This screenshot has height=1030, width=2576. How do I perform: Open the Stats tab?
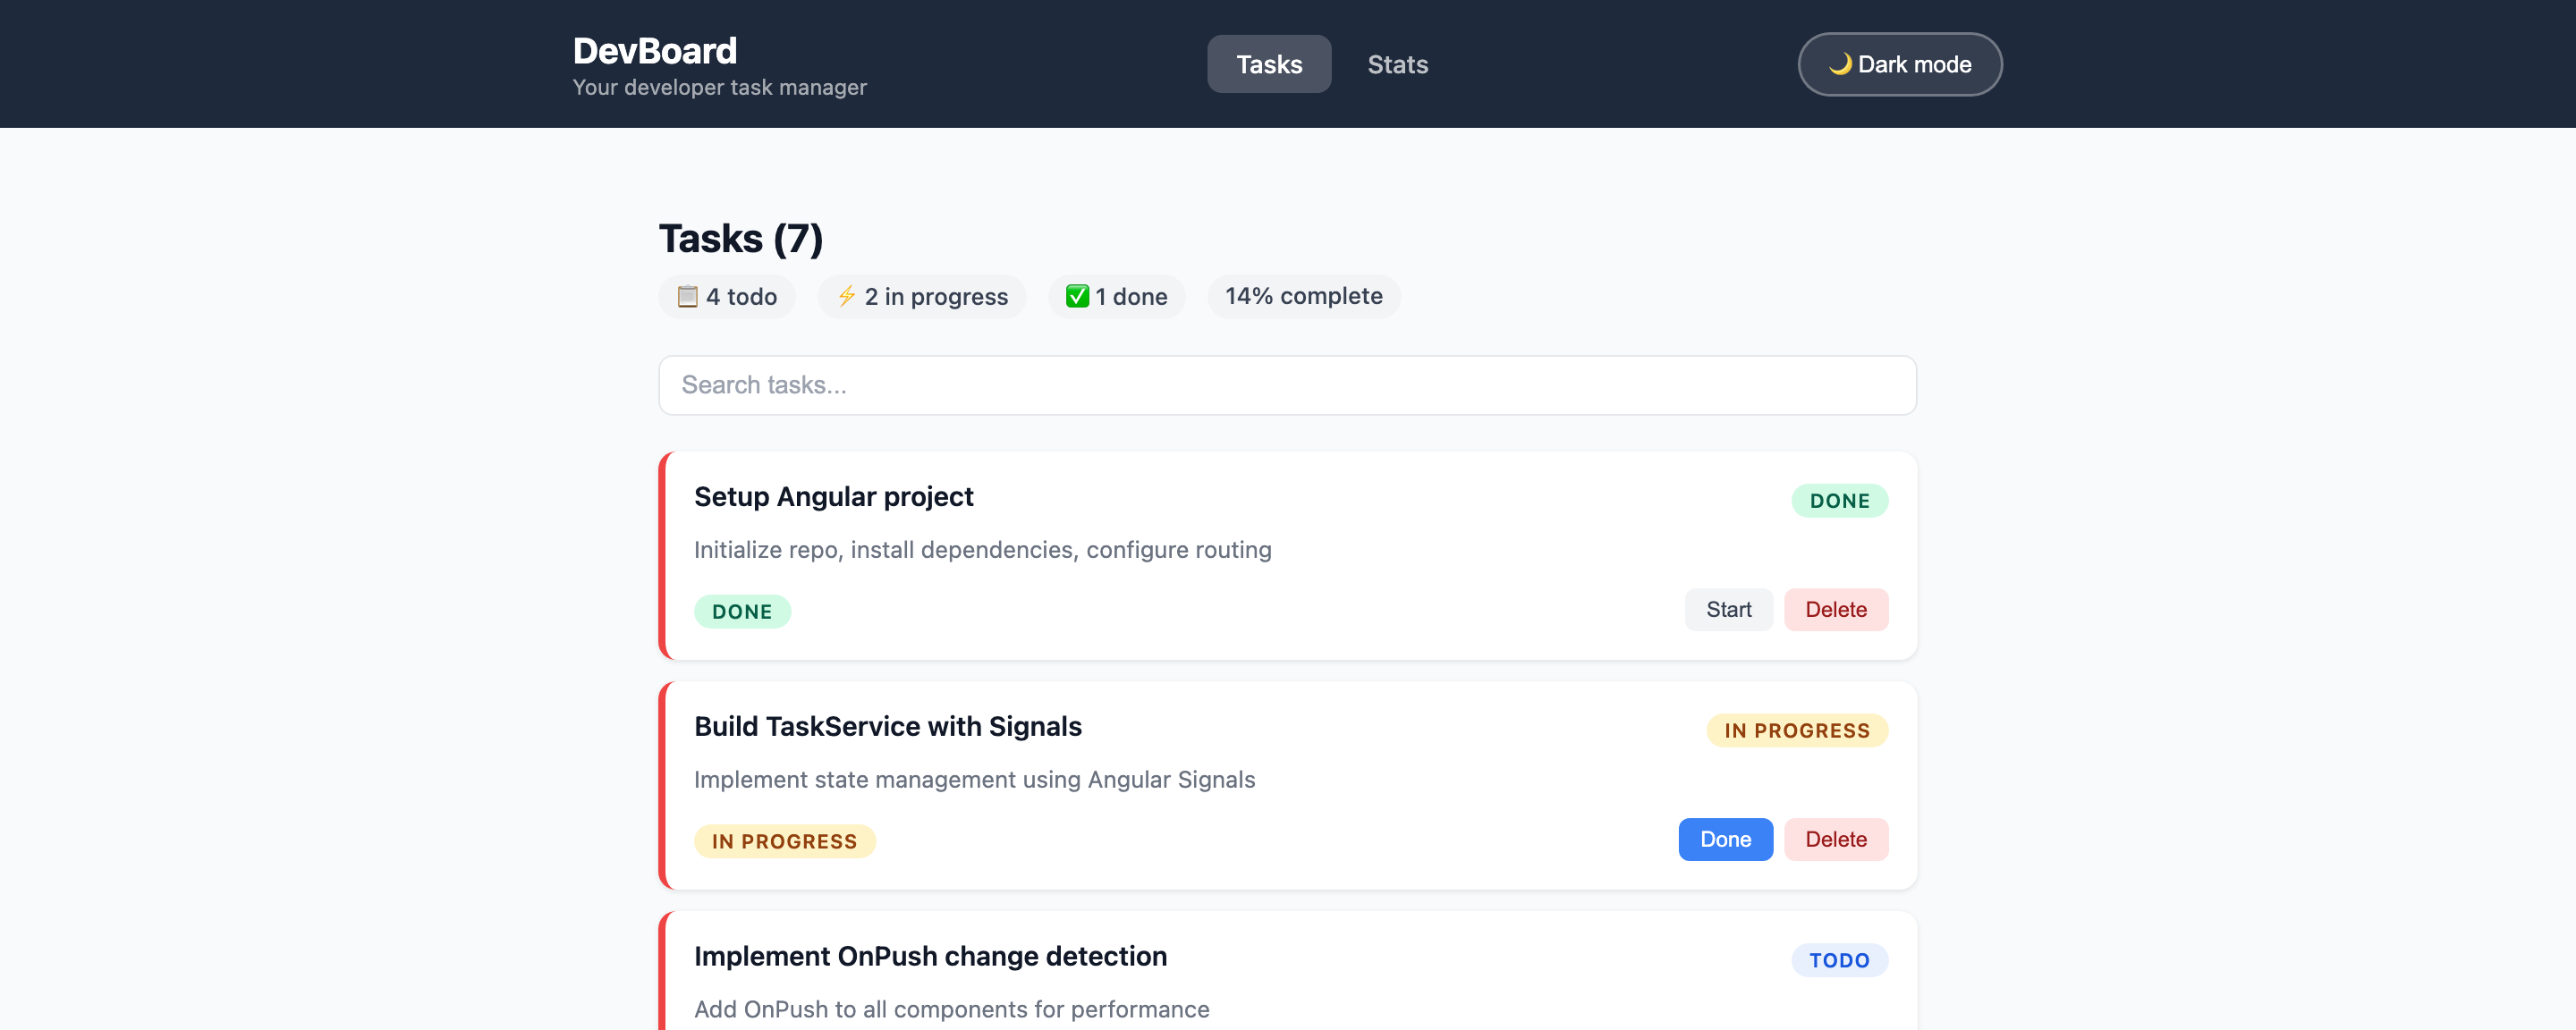coord(1397,64)
